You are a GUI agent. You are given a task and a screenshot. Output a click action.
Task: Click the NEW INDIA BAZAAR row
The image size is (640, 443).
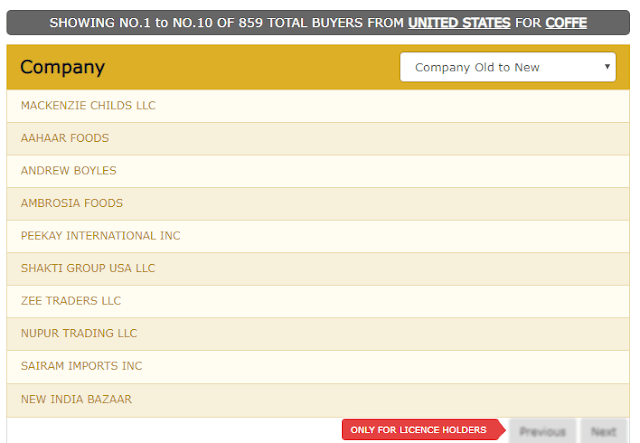(76, 399)
